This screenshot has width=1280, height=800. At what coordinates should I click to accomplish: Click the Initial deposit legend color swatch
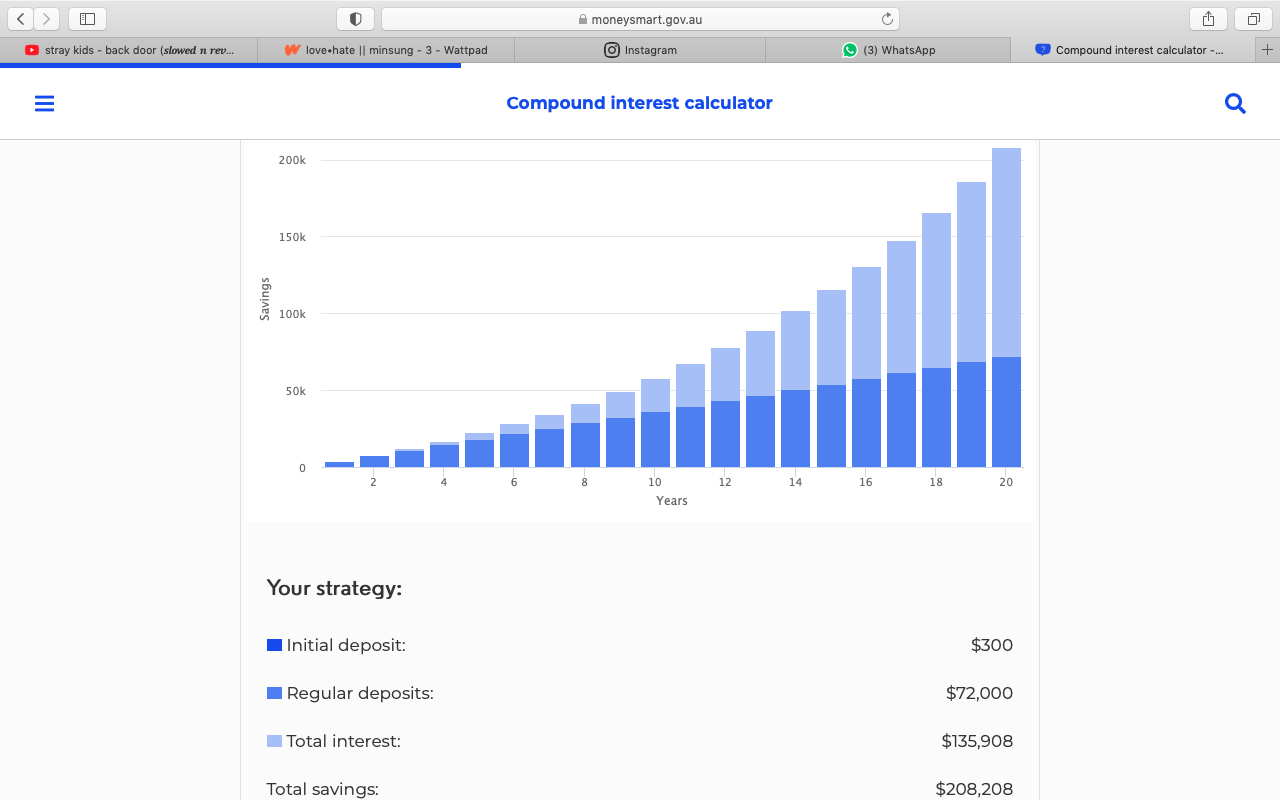click(274, 645)
